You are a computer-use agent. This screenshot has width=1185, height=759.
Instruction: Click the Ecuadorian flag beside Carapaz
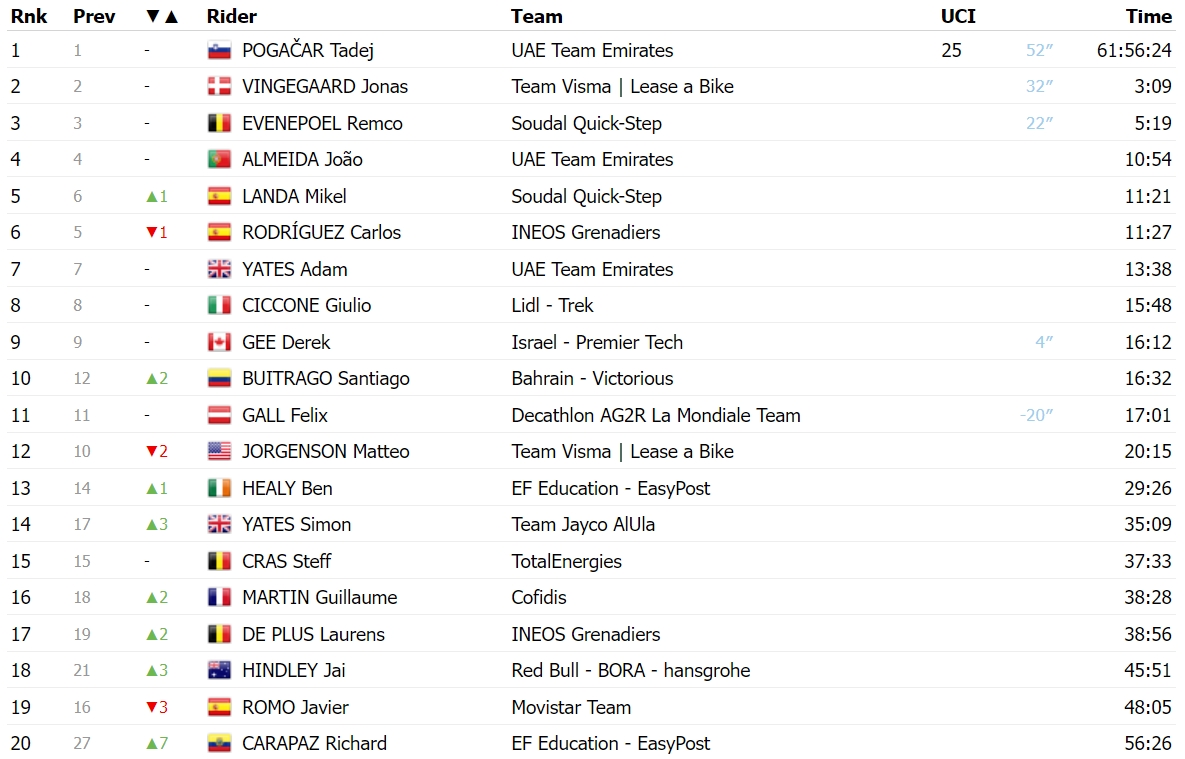[x=219, y=744]
